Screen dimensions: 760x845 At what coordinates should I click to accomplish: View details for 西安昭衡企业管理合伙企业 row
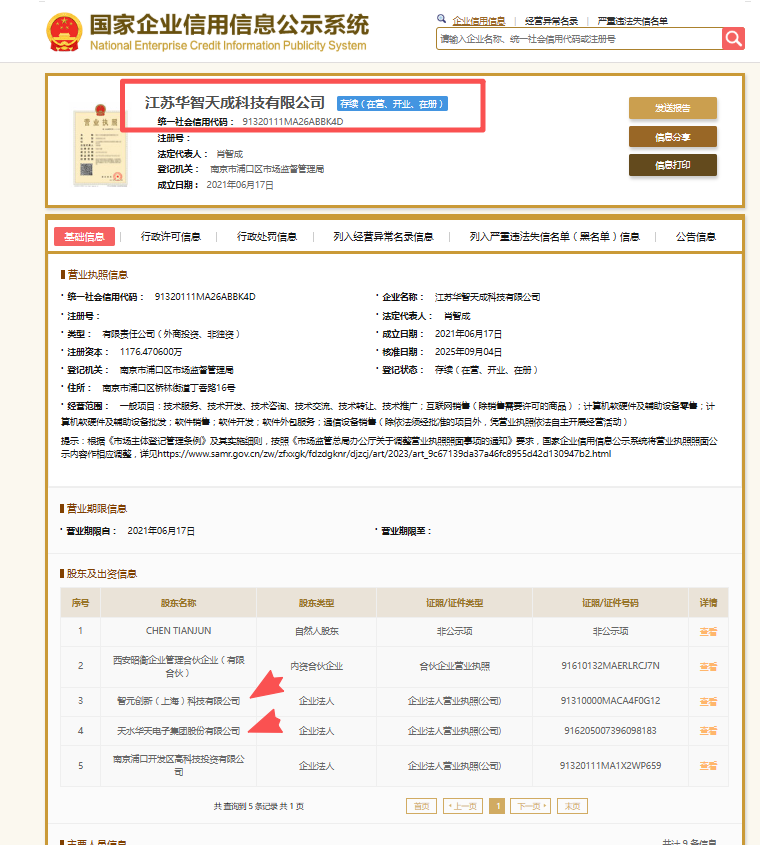tap(708, 667)
